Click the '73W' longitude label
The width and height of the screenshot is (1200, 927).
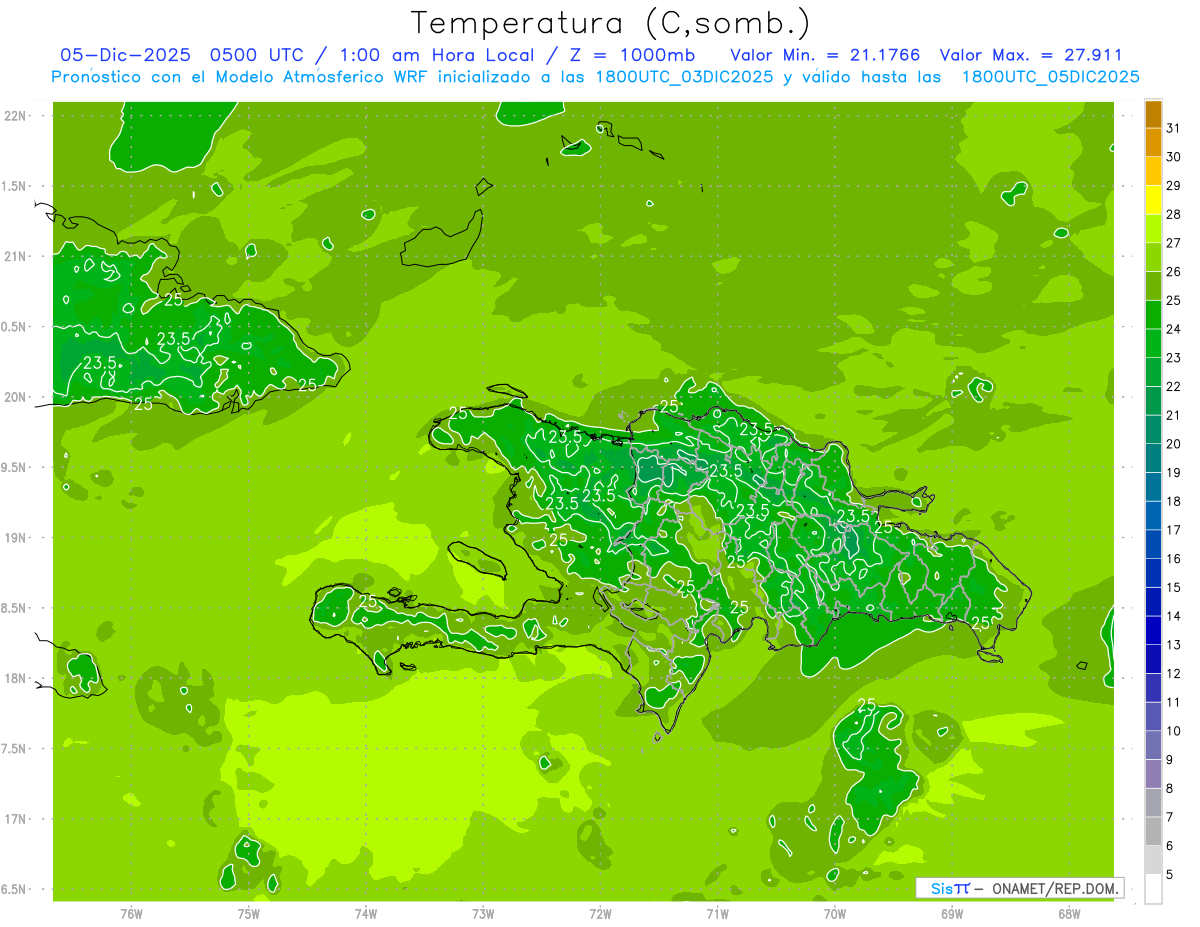pos(483,913)
